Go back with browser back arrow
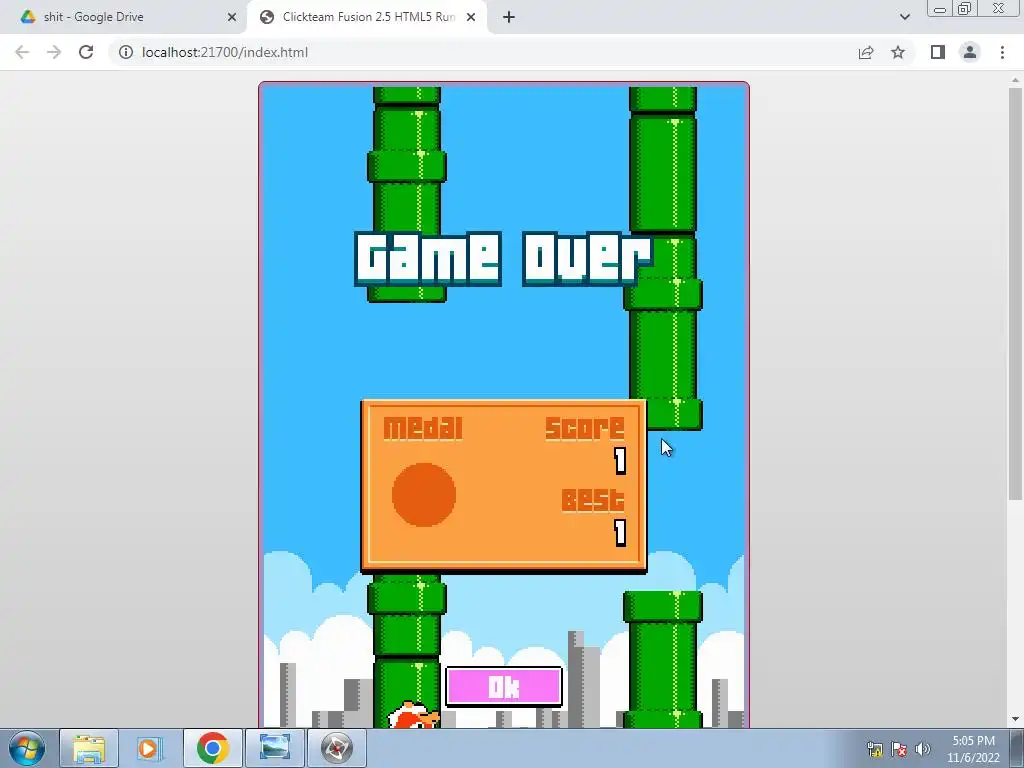This screenshot has height=768, width=1024. [x=22, y=52]
